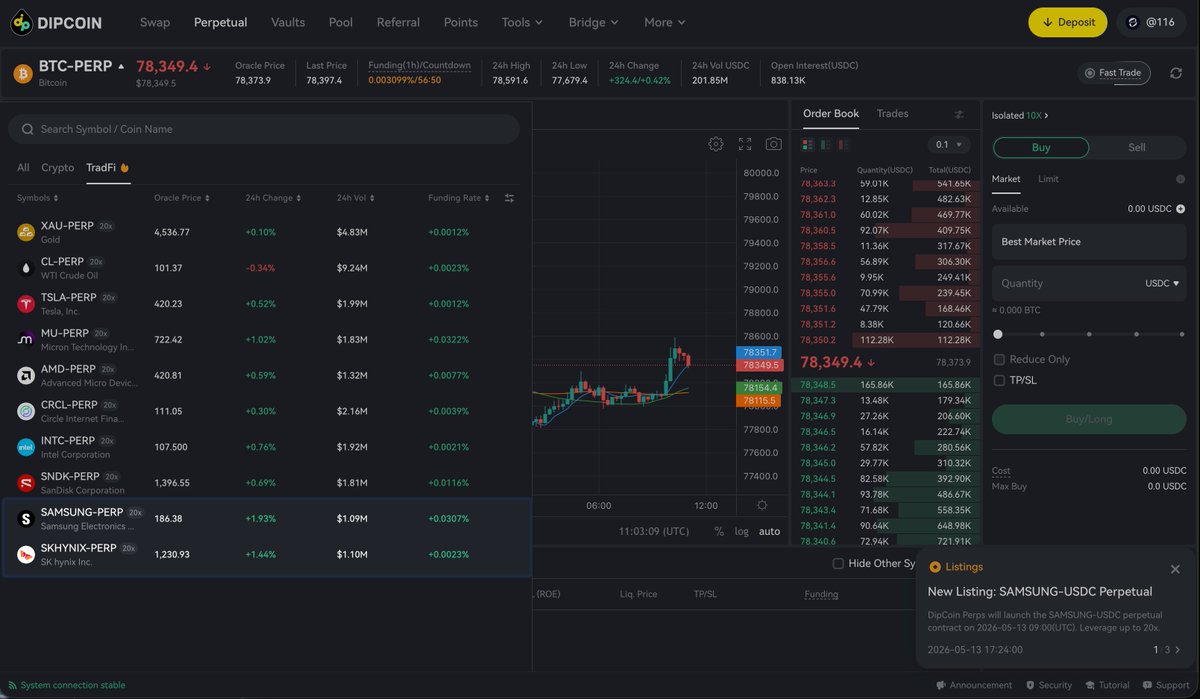The height and width of the screenshot is (699, 1200).
Task: Open New Listing SAMSUNG-USDC announcement
Action: tap(1040, 591)
